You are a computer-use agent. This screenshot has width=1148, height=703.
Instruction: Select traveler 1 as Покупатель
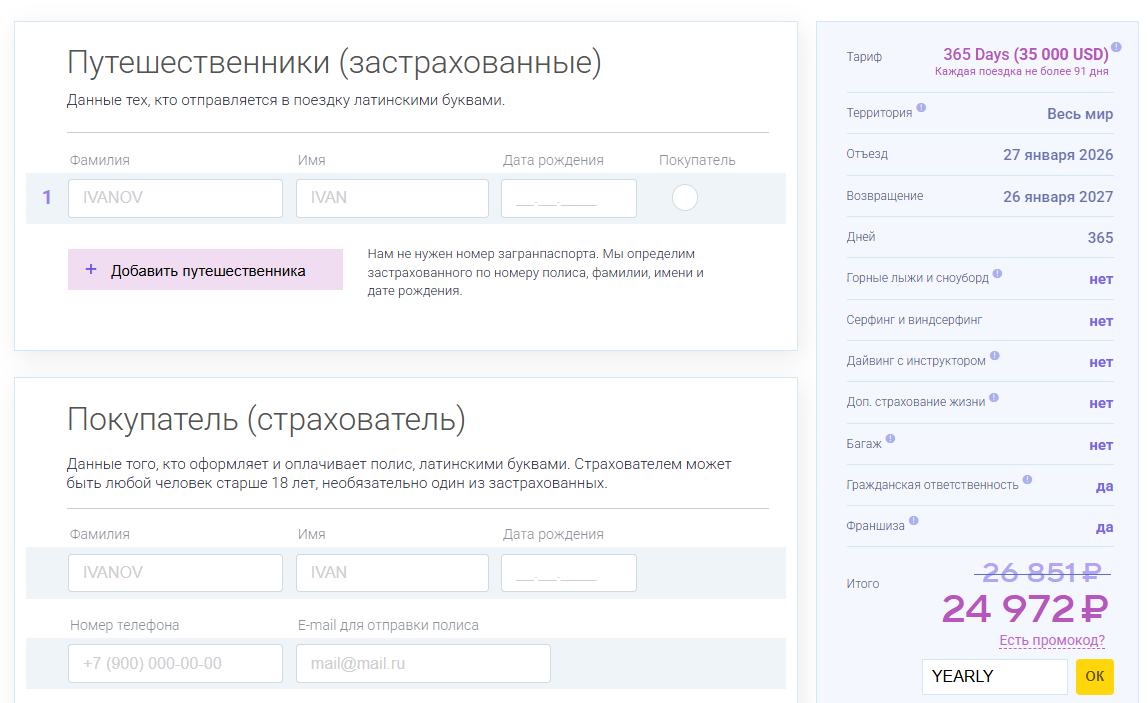685,198
